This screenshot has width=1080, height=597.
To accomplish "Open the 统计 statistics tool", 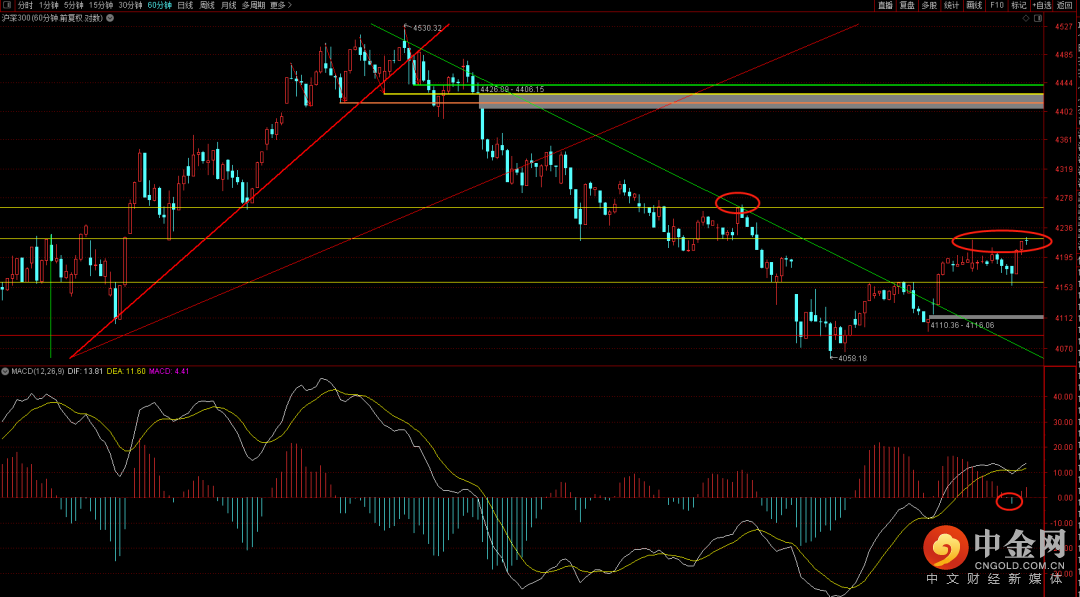I will (x=951, y=5).
